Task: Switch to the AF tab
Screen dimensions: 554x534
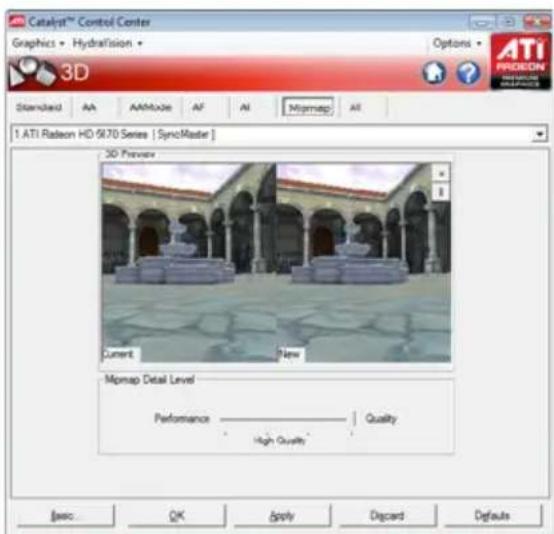Action: [199, 107]
